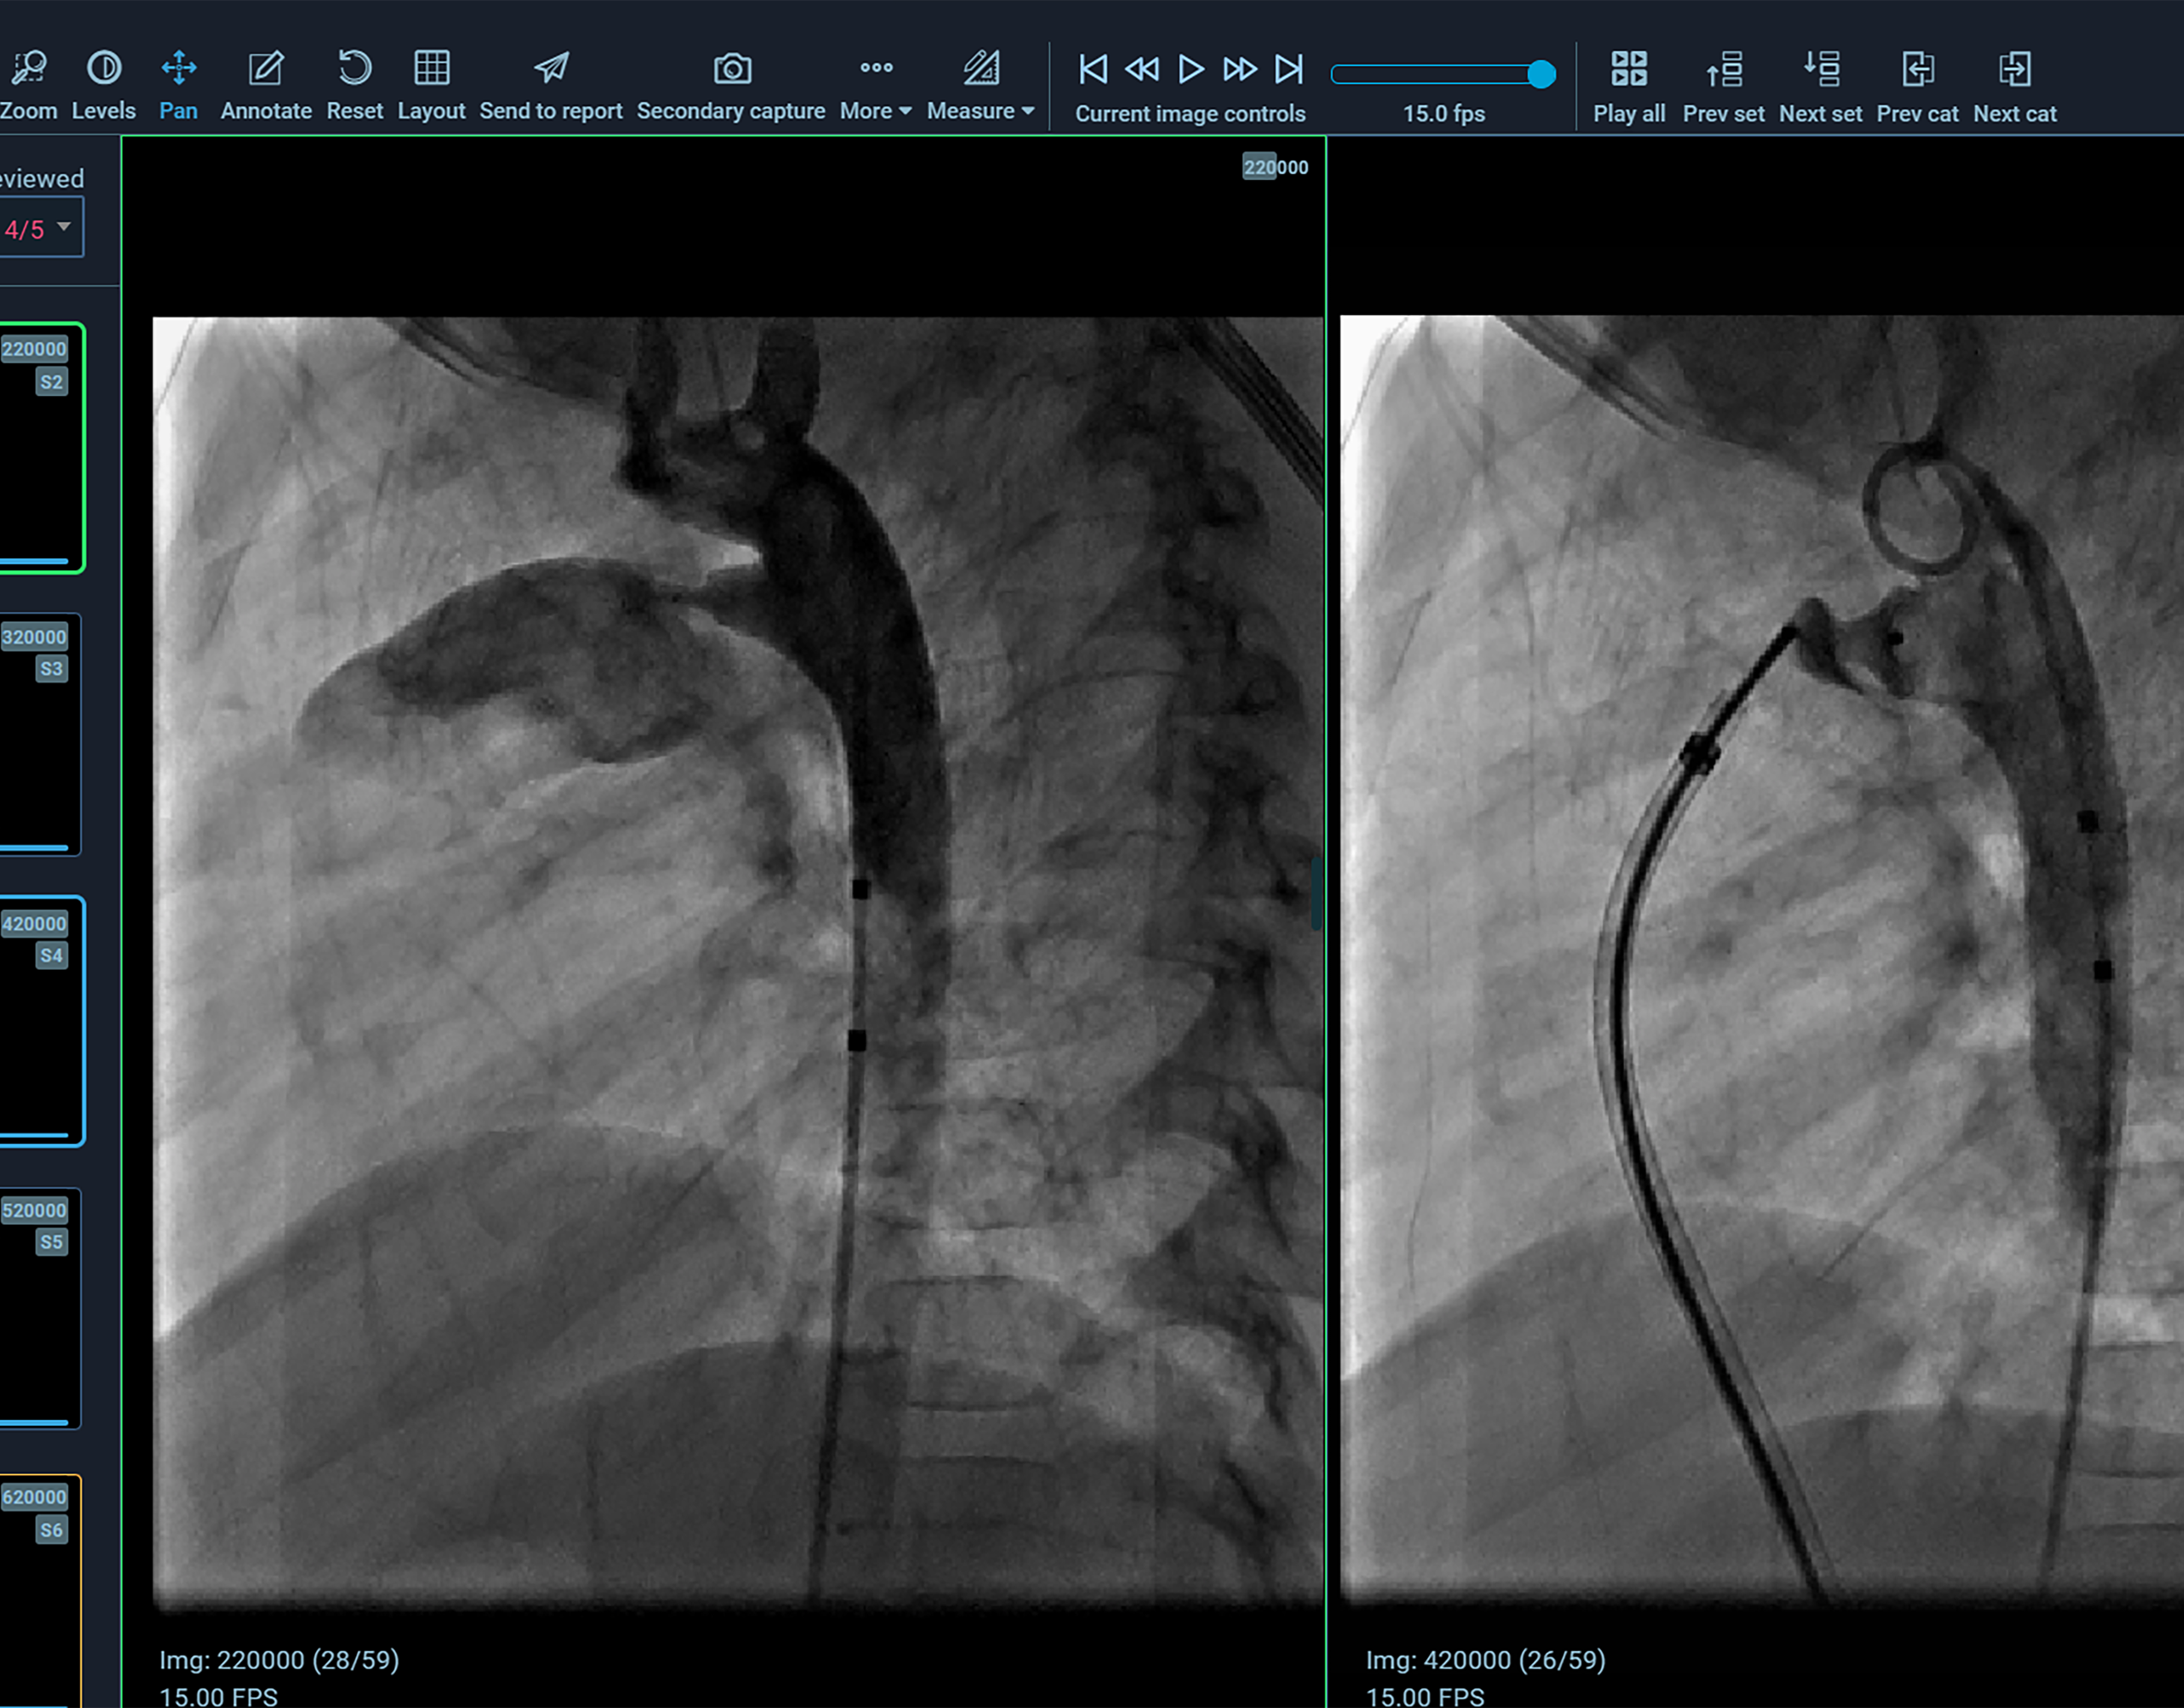Go to Prev set
This screenshot has height=1708, width=2184.
1724,88
